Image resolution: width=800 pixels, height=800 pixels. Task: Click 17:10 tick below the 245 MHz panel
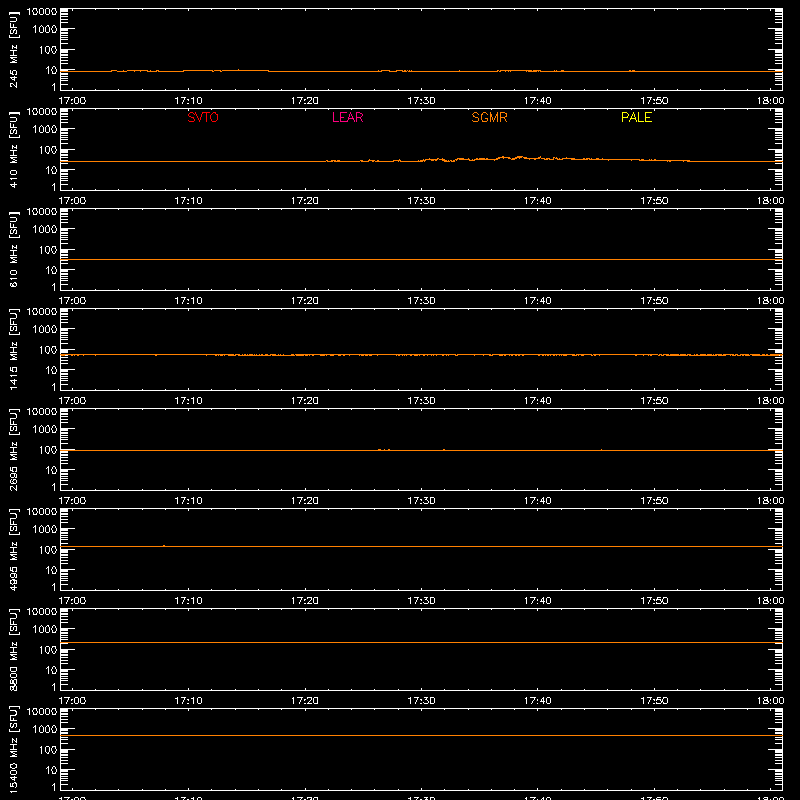tap(188, 101)
